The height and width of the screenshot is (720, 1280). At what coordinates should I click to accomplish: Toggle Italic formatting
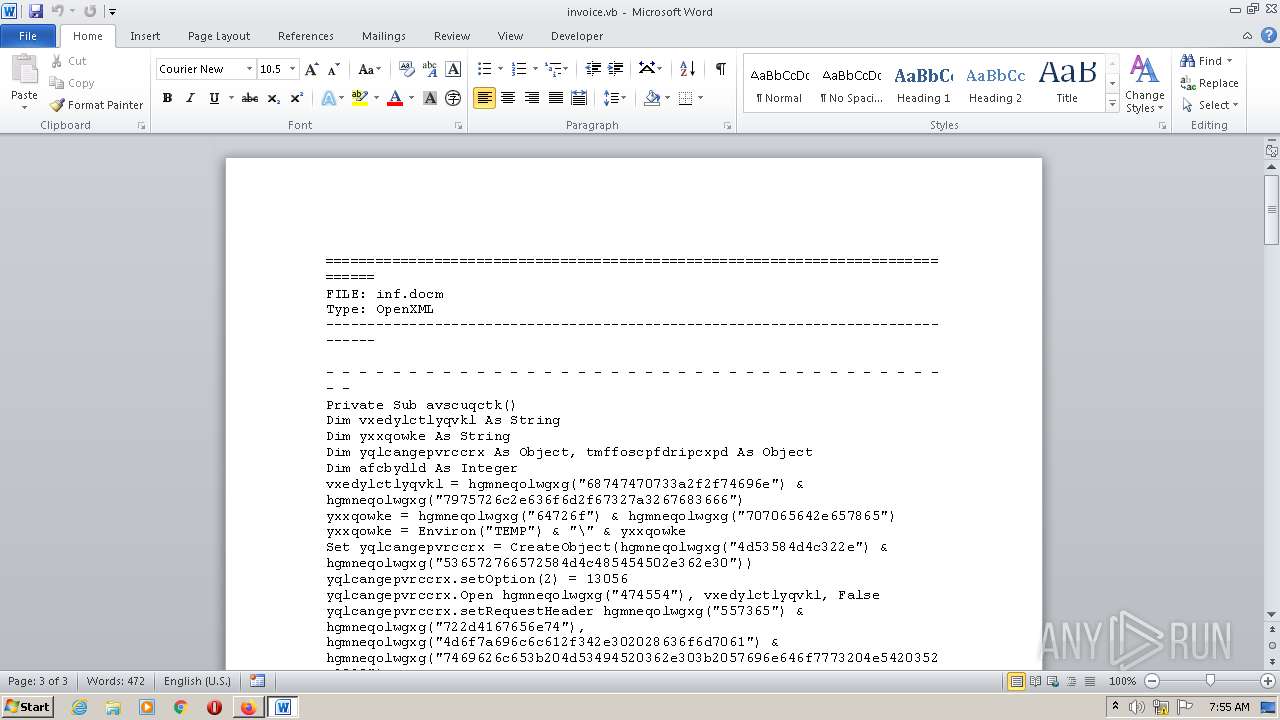coord(190,98)
